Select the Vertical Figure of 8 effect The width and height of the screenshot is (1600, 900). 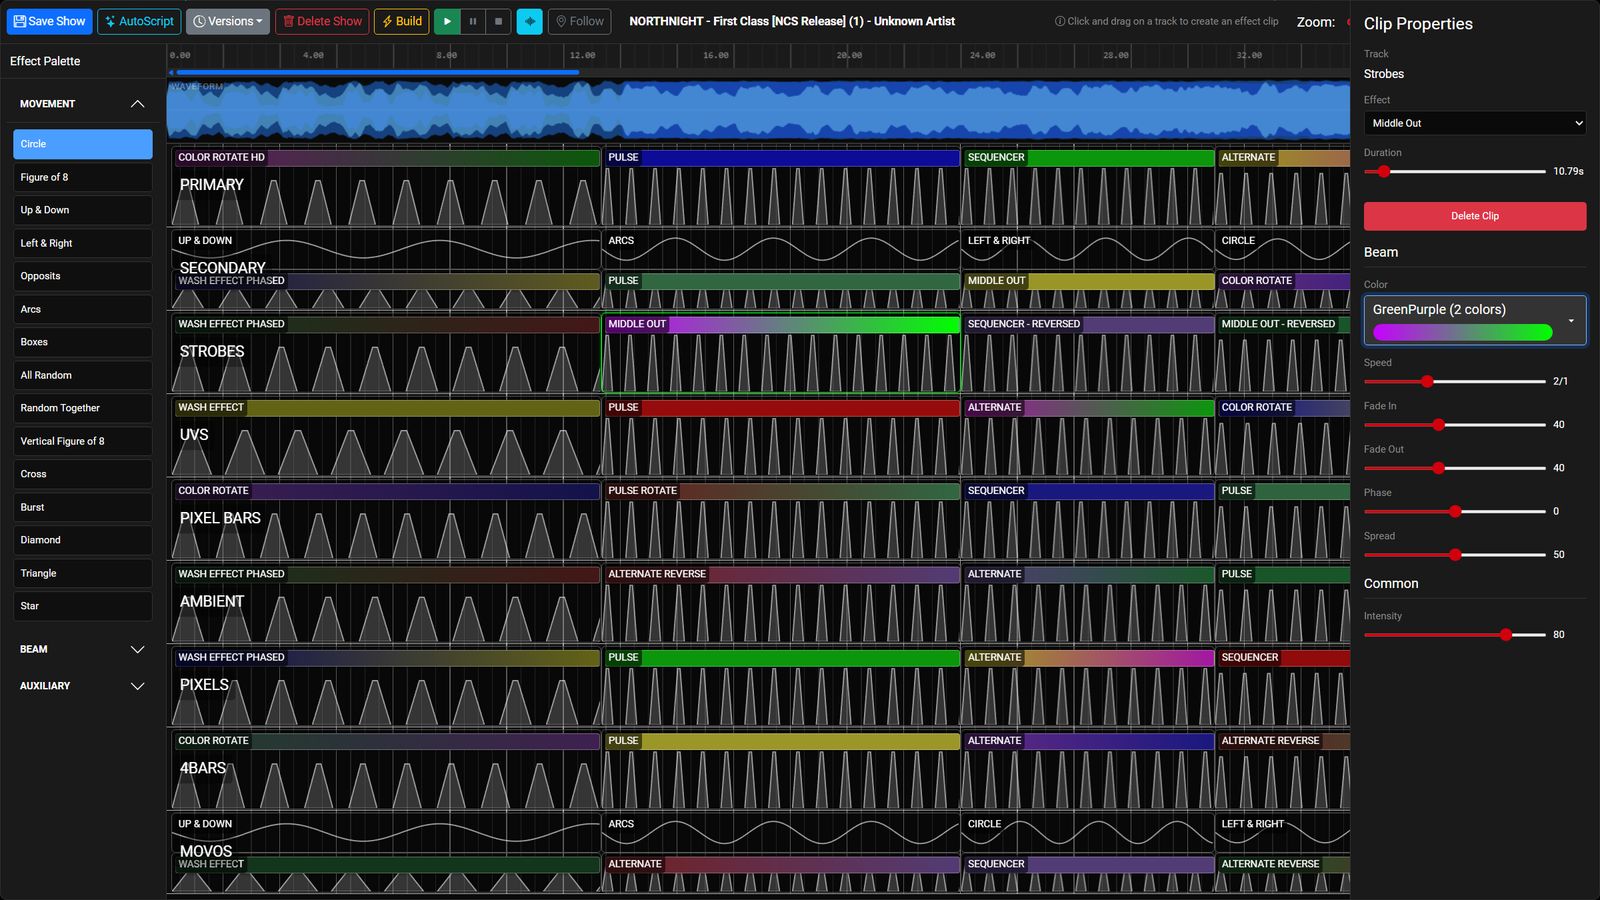click(x=82, y=441)
